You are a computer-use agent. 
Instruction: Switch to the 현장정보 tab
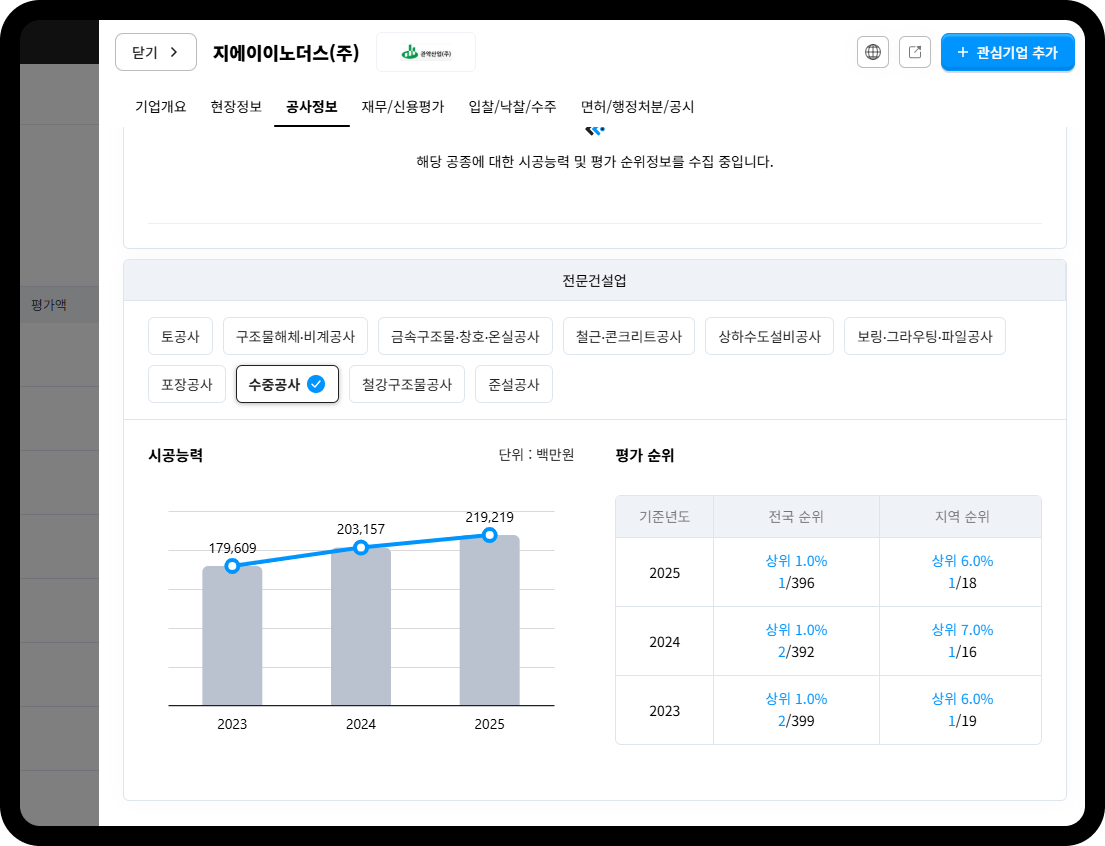[236, 106]
